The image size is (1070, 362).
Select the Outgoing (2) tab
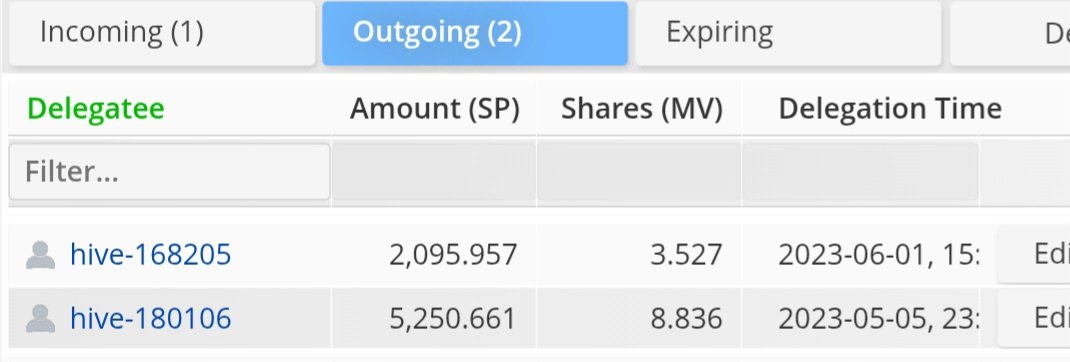pyautogui.click(x=475, y=33)
